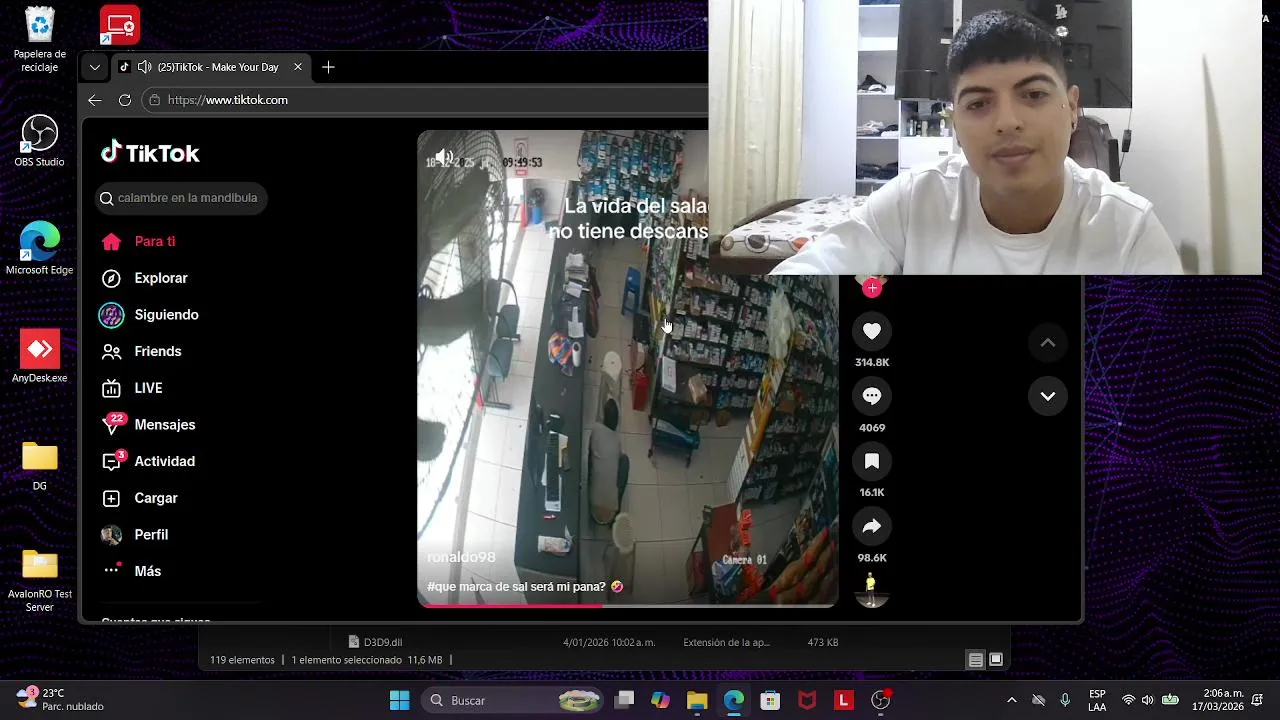Select D3D9.dll file in Explorer window

tap(383, 642)
